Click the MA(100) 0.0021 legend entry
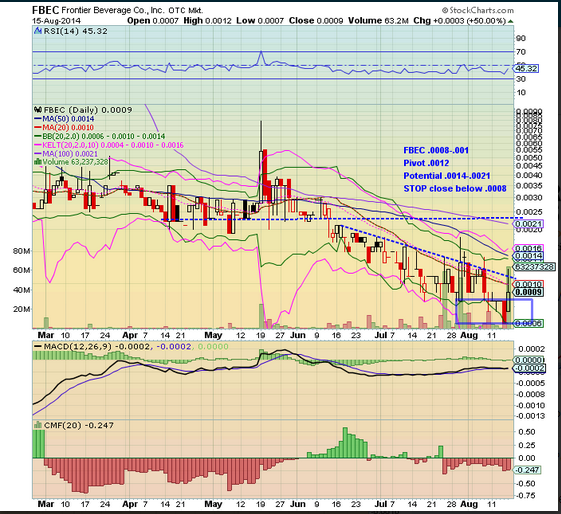Screen dimensions: 561x514 click(x=70, y=153)
